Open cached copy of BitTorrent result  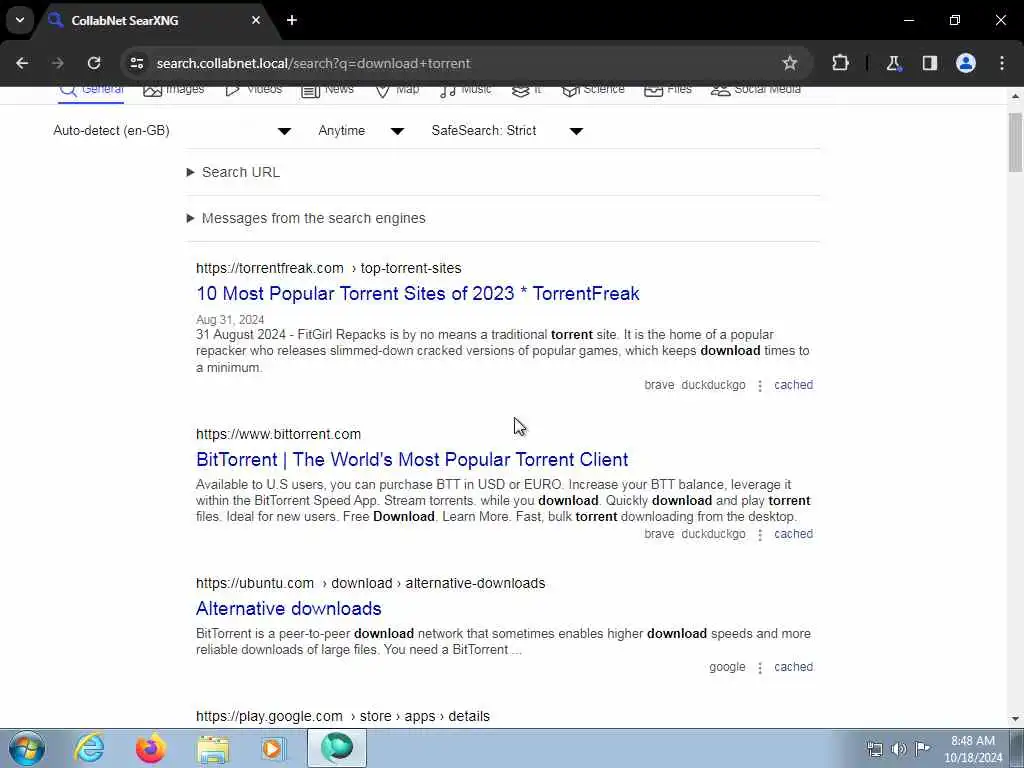793,534
